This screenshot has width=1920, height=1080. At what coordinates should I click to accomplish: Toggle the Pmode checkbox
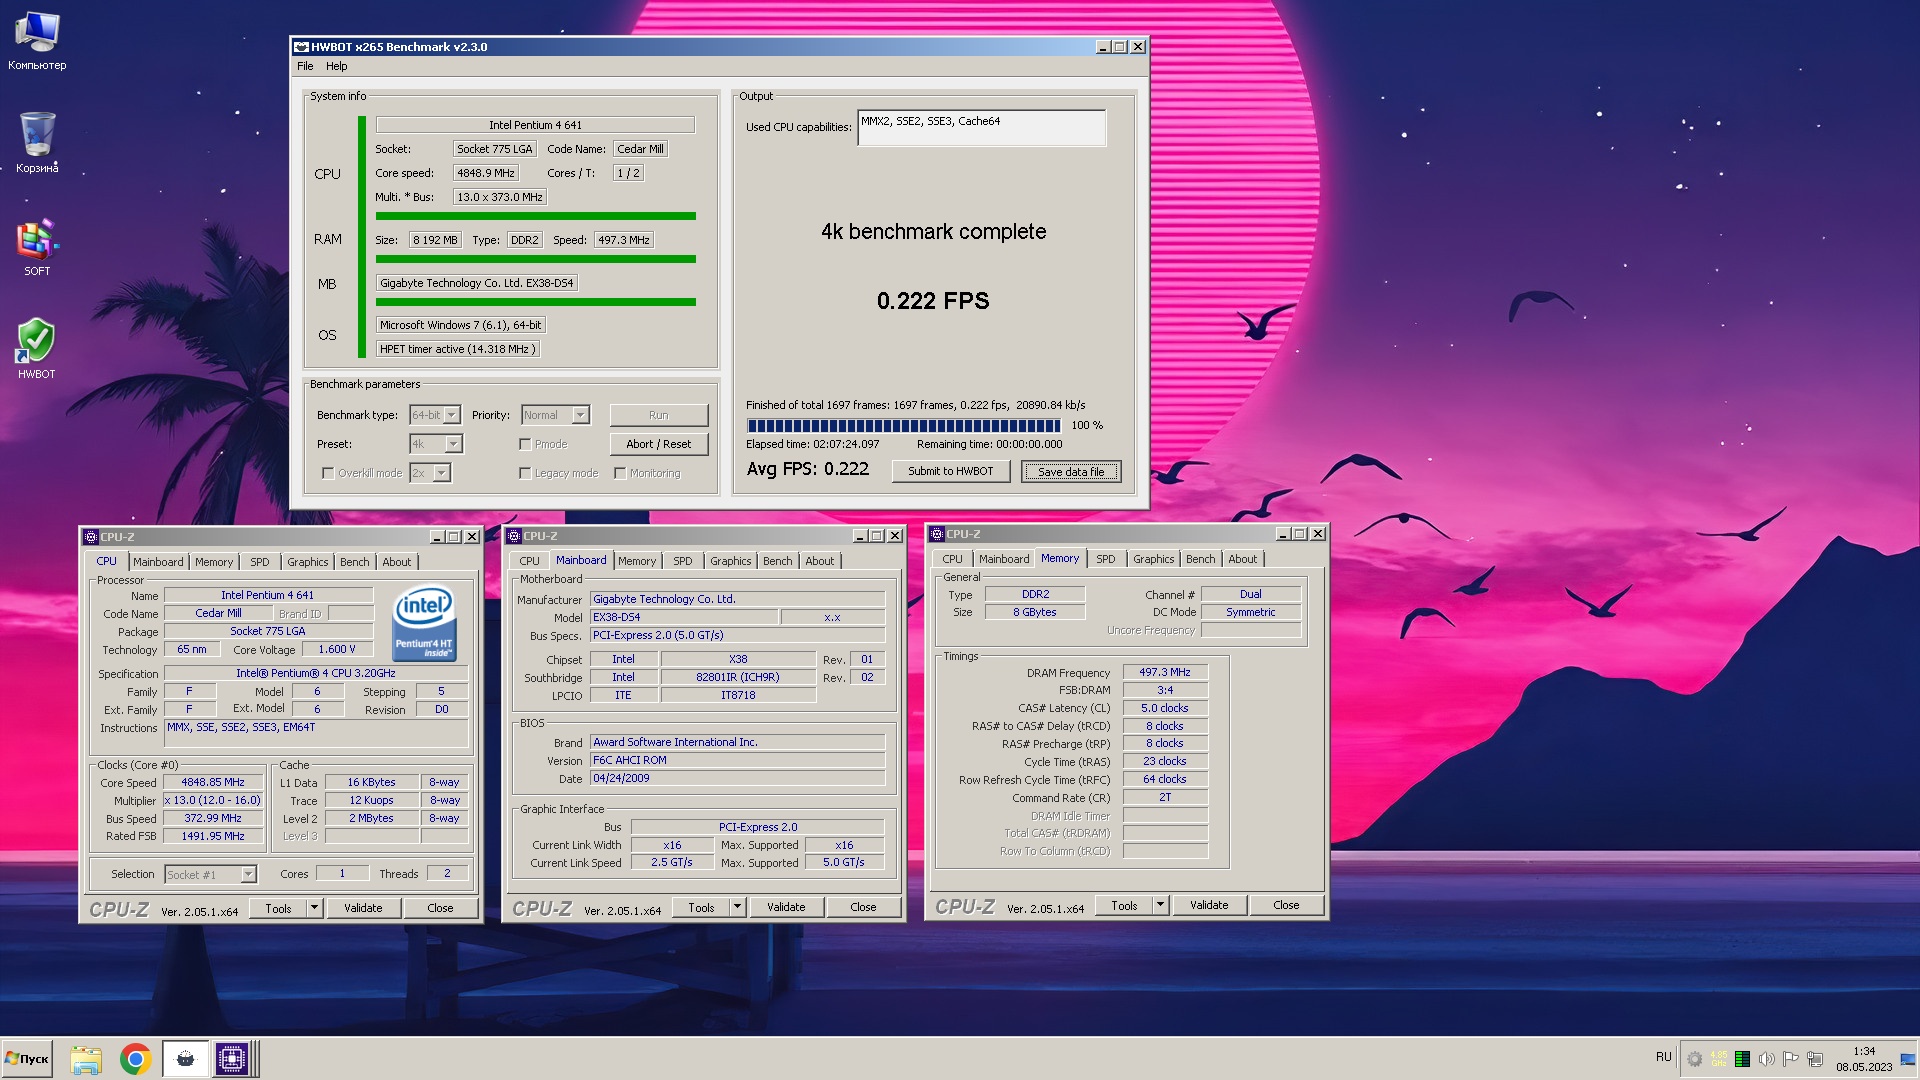pos(525,444)
